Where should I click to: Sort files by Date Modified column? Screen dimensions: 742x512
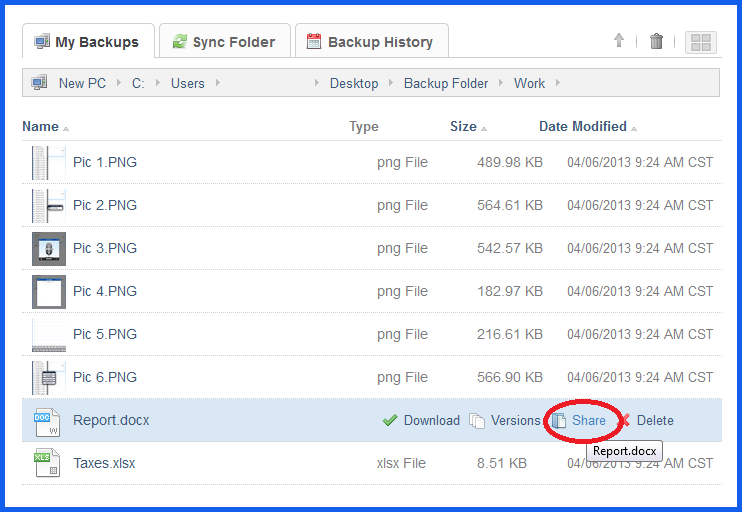click(x=583, y=127)
